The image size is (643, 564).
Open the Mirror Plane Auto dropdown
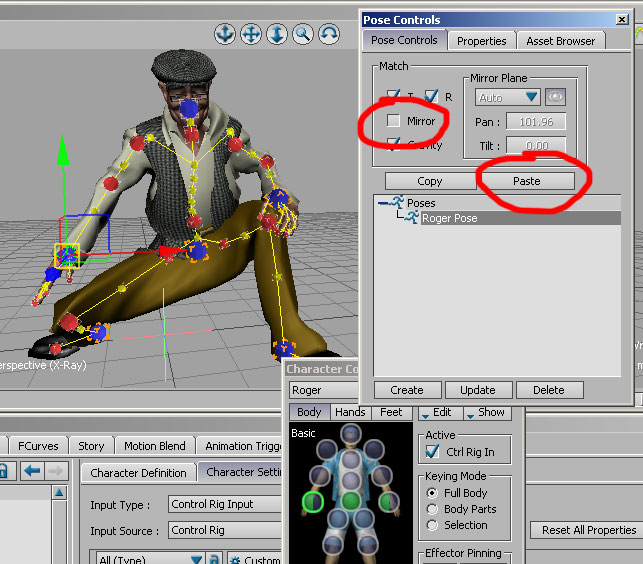click(x=508, y=97)
